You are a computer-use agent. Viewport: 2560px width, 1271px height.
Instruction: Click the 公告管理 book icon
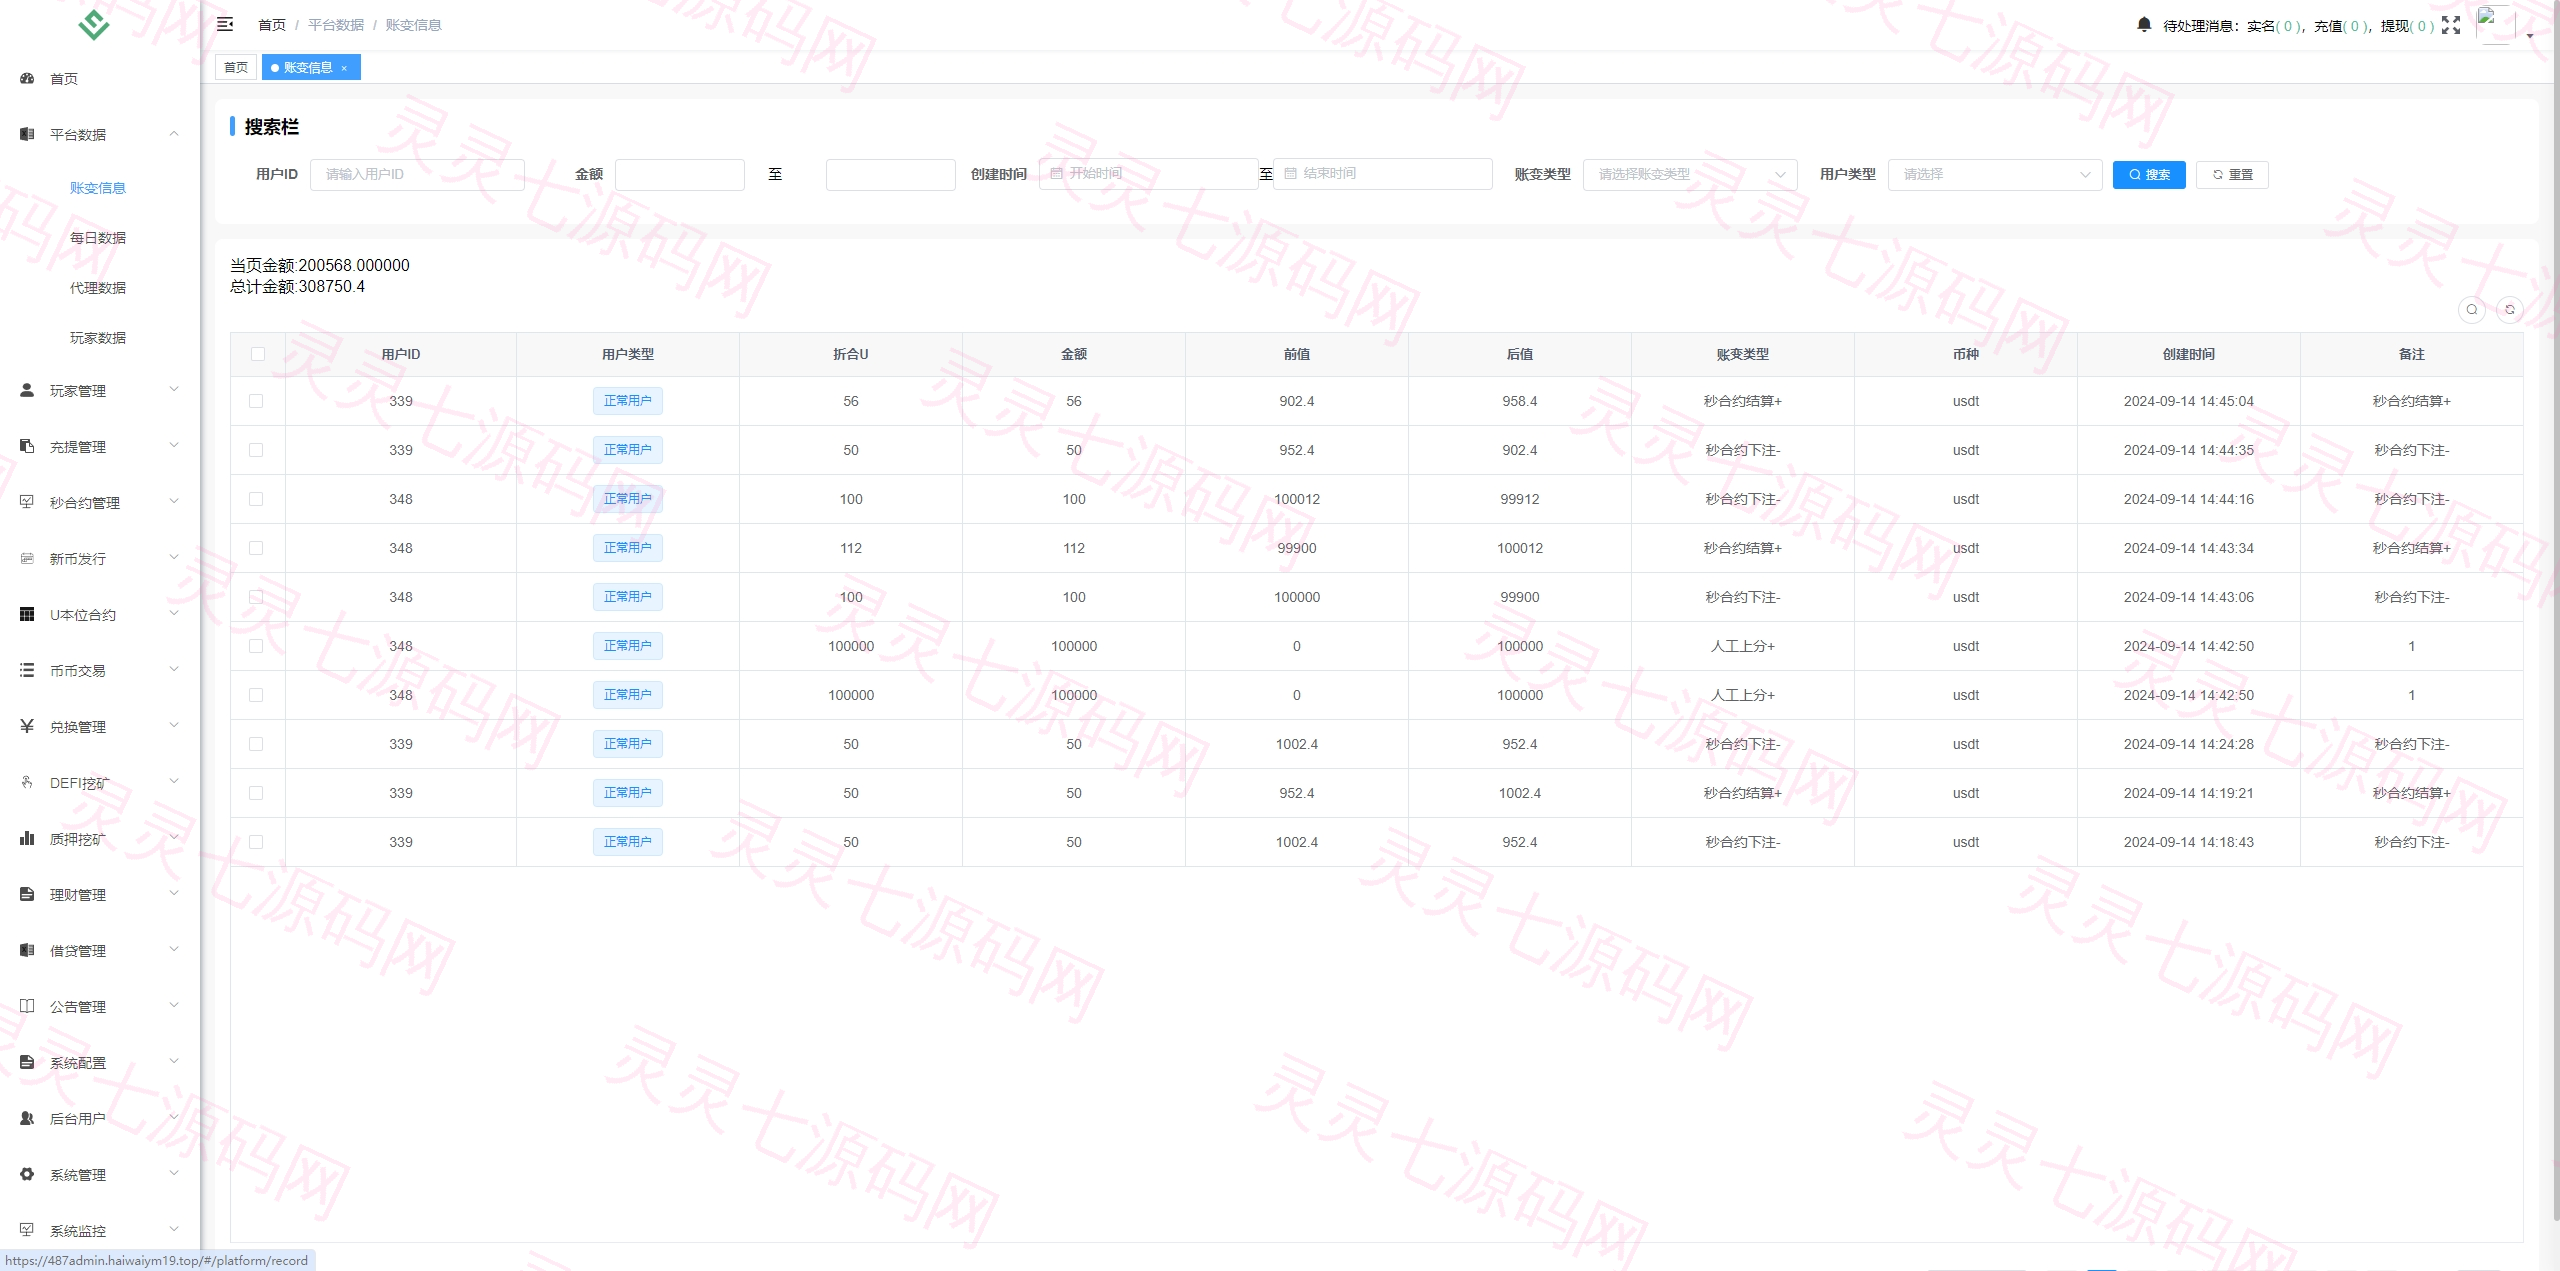point(27,1006)
